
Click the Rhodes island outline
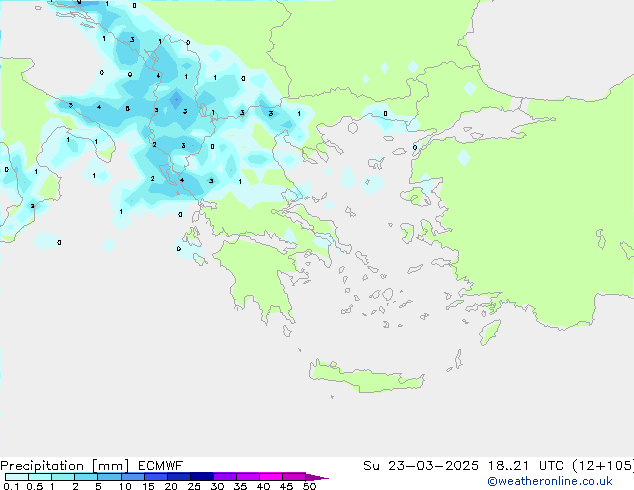pos(490,332)
